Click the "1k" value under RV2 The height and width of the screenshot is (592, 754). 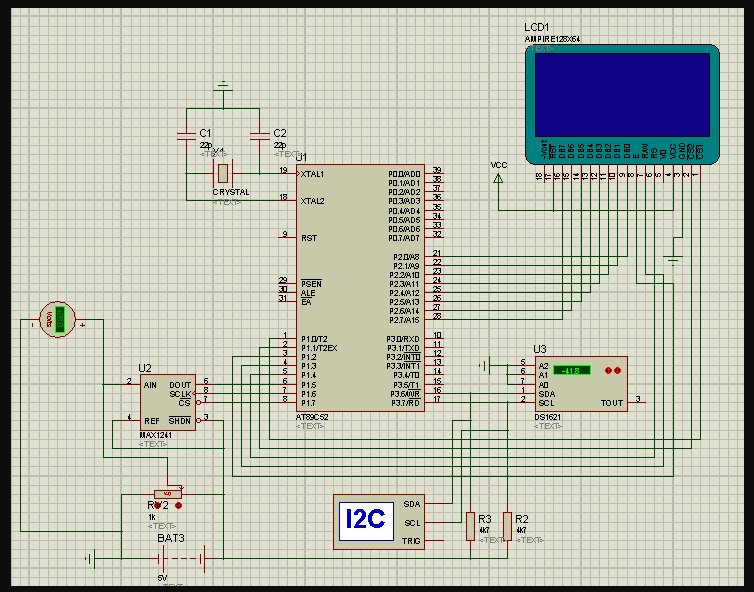coord(152,517)
